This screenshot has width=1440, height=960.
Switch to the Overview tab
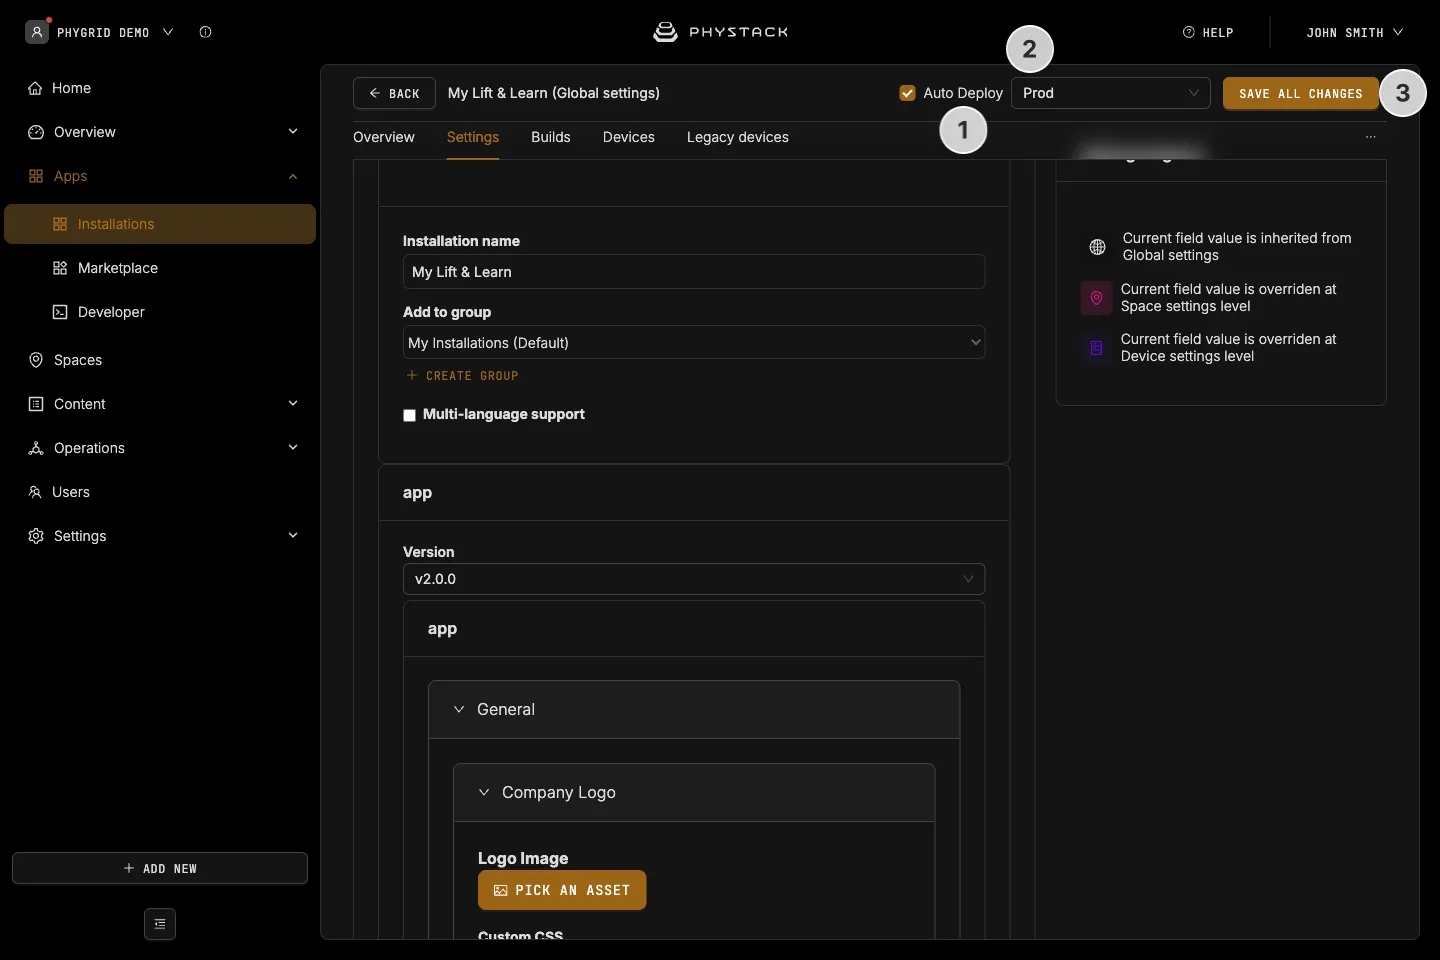point(384,137)
